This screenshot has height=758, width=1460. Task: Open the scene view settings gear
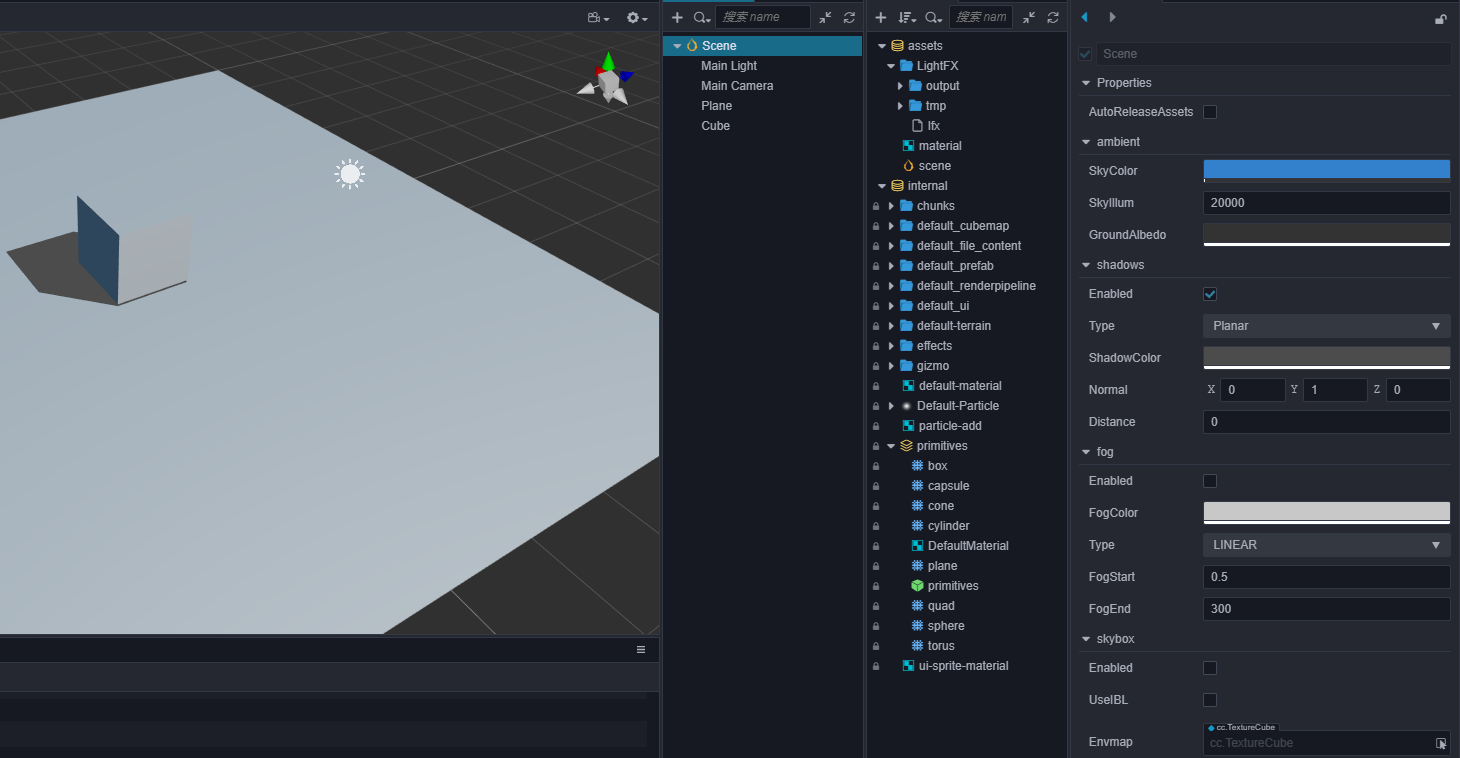coord(636,18)
